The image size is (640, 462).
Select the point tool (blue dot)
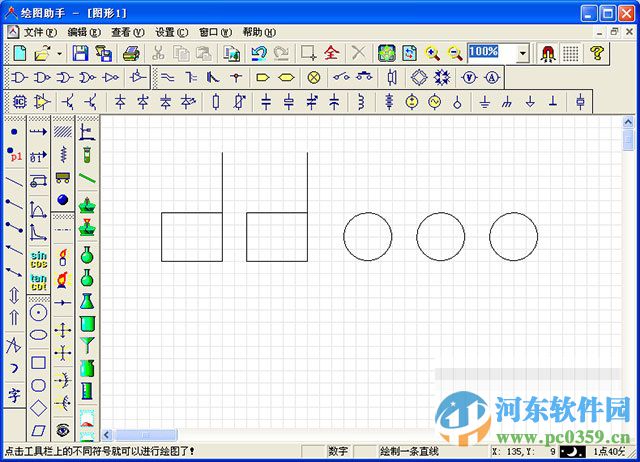14,132
